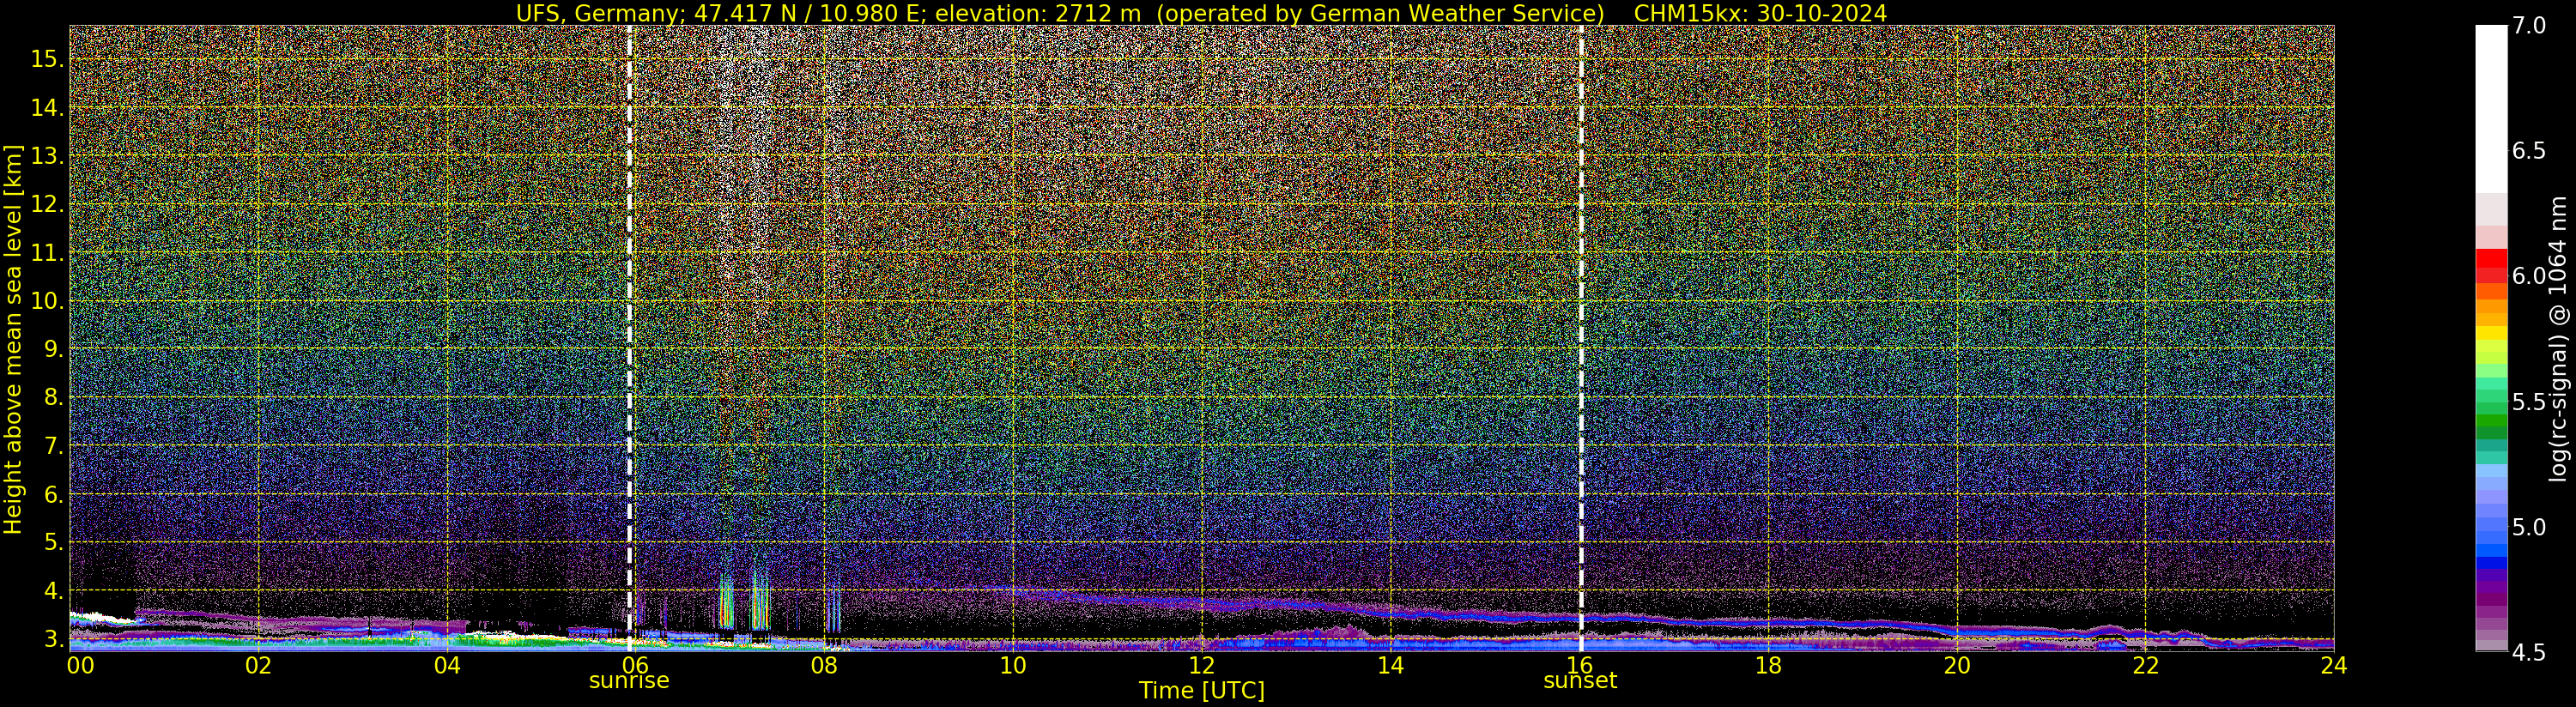2576x707 pixels.
Task: Click the '08' time tick label
Action: tap(824, 664)
